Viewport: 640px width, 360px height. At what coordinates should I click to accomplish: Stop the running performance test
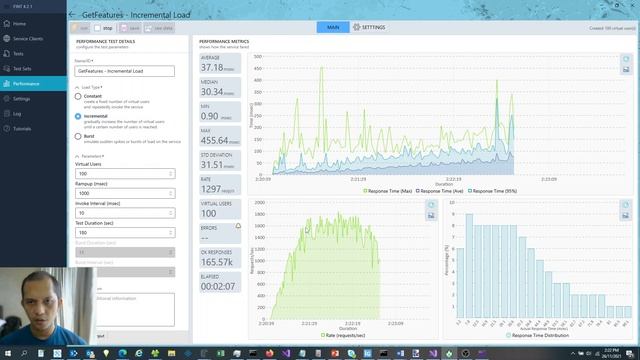pyautogui.click(x=104, y=28)
